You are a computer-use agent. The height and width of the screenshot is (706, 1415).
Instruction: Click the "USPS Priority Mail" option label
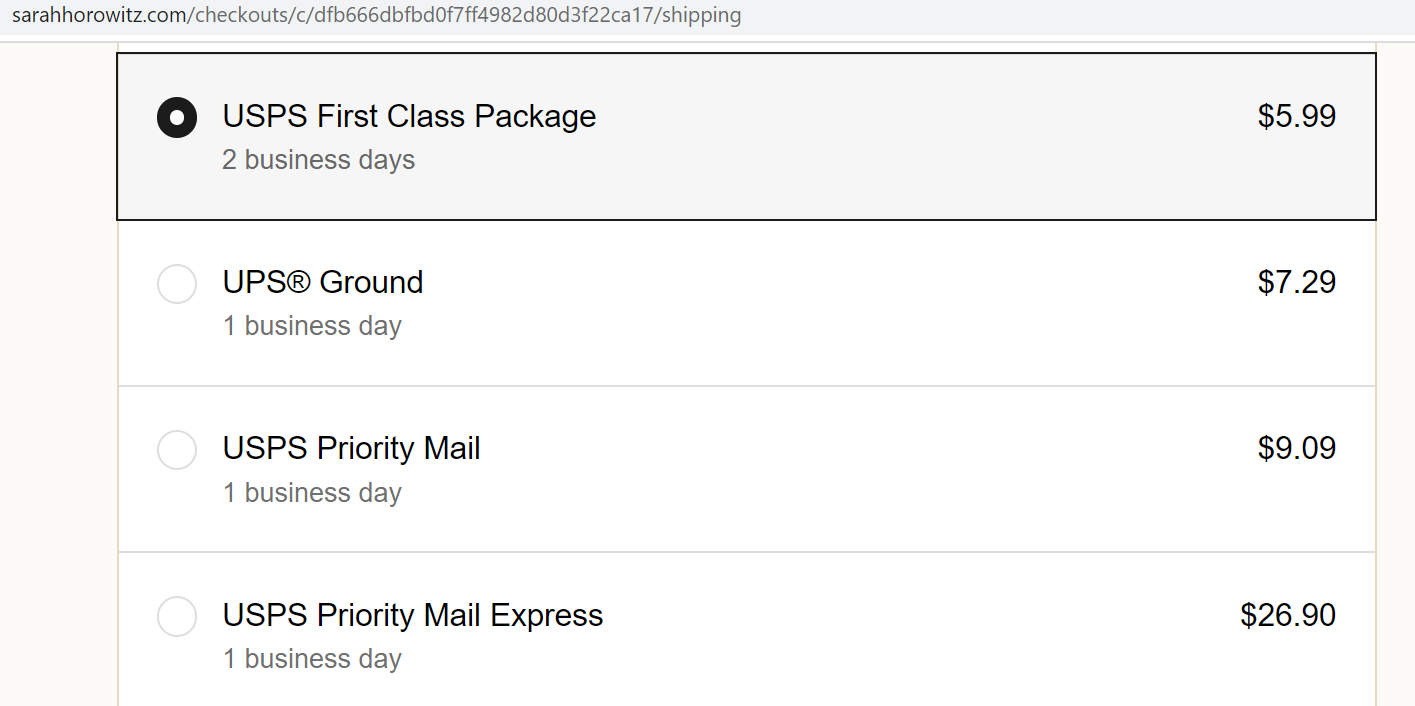351,448
